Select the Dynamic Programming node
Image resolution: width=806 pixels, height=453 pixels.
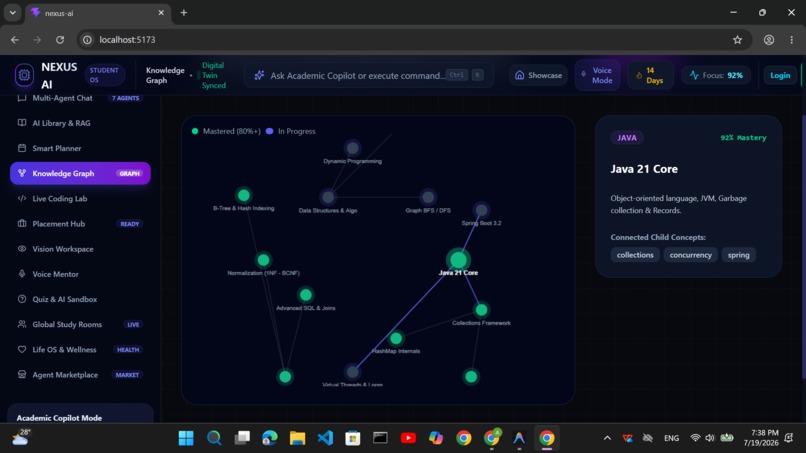coord(352,148)
